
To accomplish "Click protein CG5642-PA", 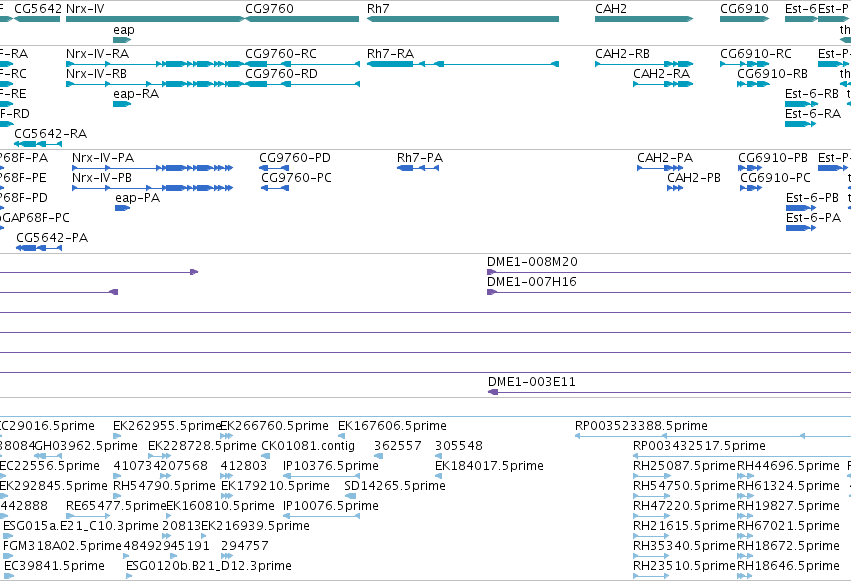I will pos(39,248).
